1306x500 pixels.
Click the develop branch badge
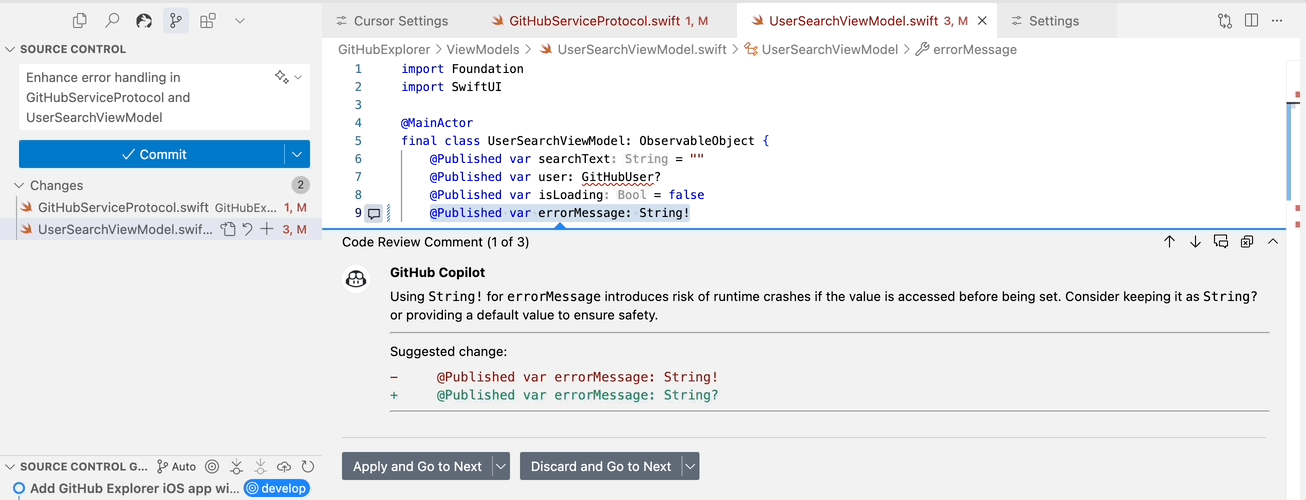(277, 488)
